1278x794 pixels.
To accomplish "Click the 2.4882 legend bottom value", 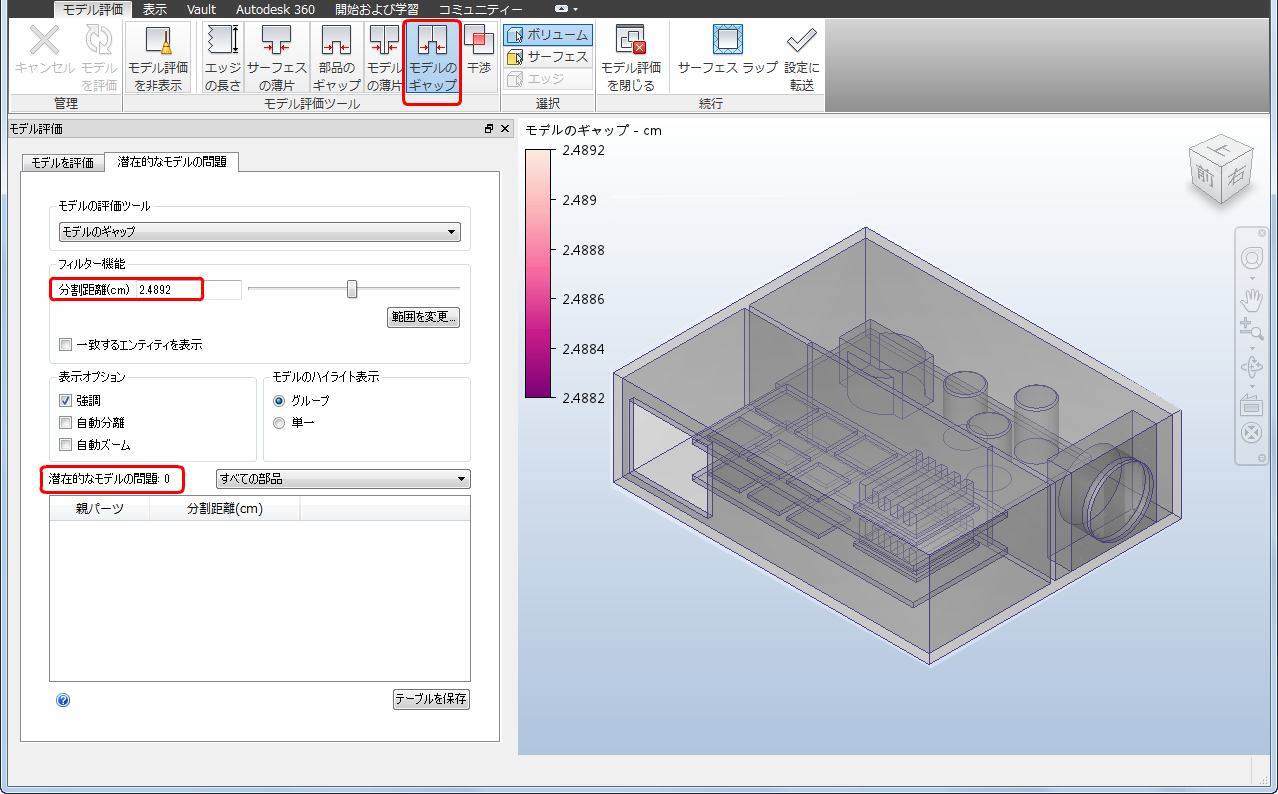I will click(584, 398).
